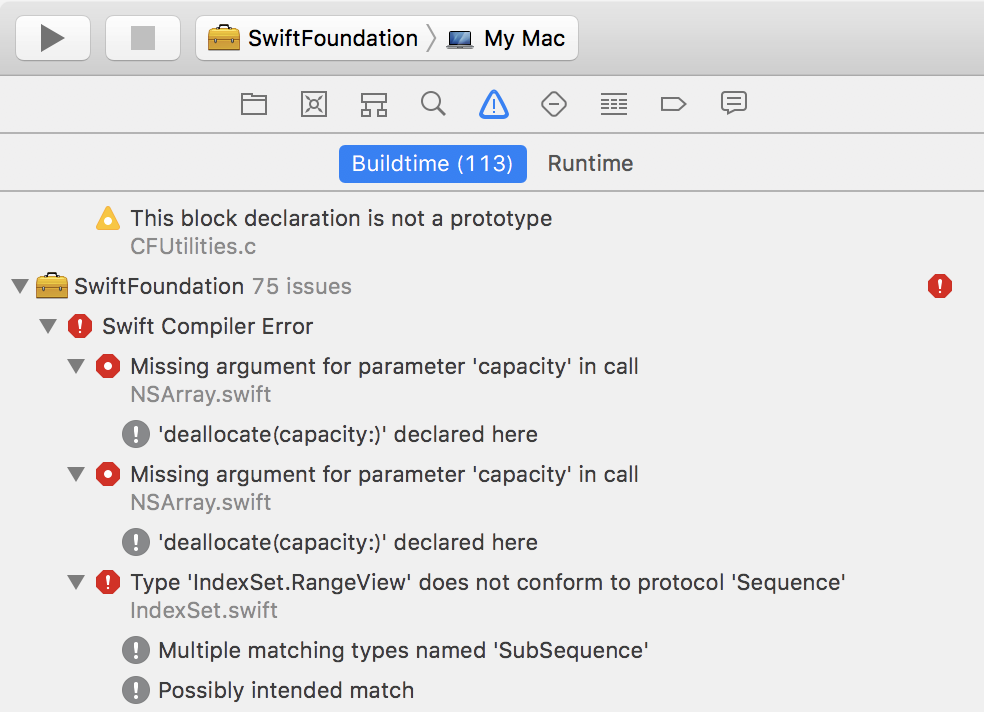Click the My Mac laptop icon
Image resolution: width=984 pixels, height=712 pixels.
460,40
